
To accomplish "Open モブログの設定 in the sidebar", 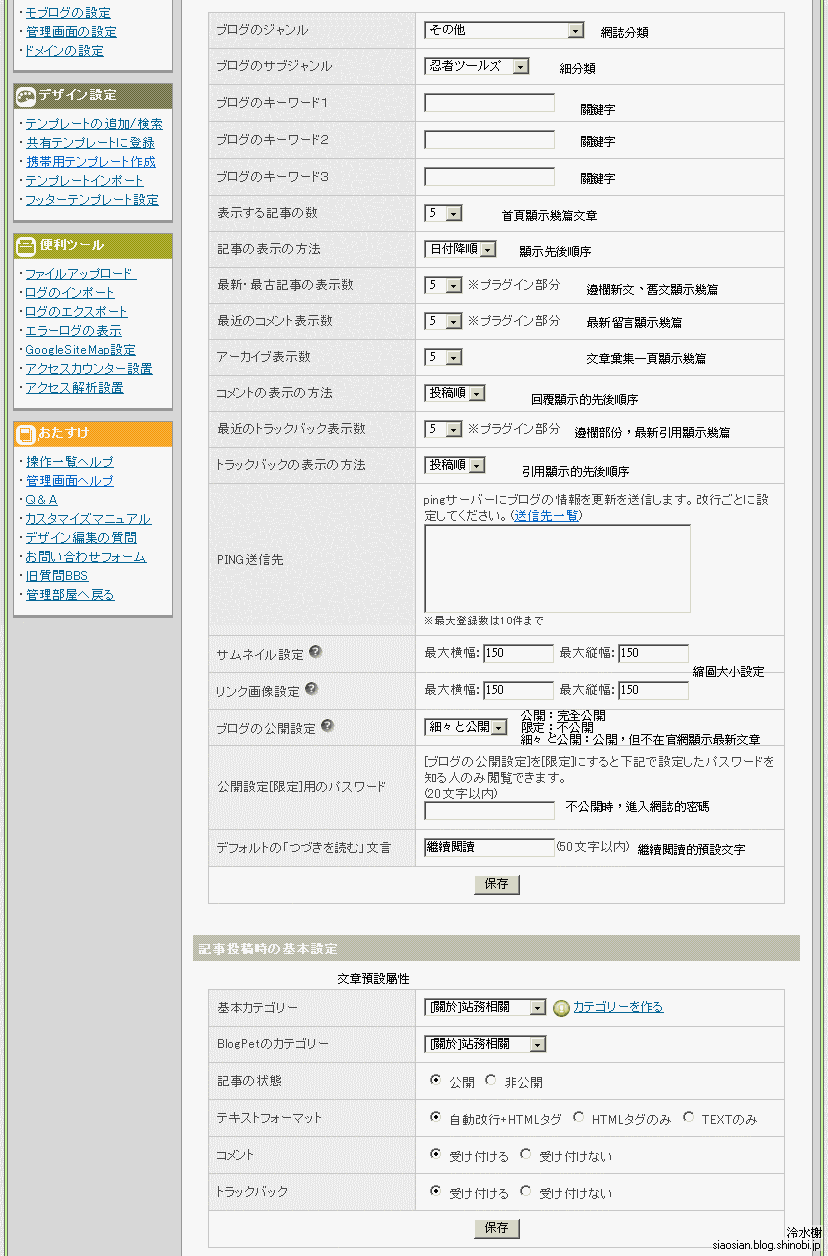I will coord(68,13).
